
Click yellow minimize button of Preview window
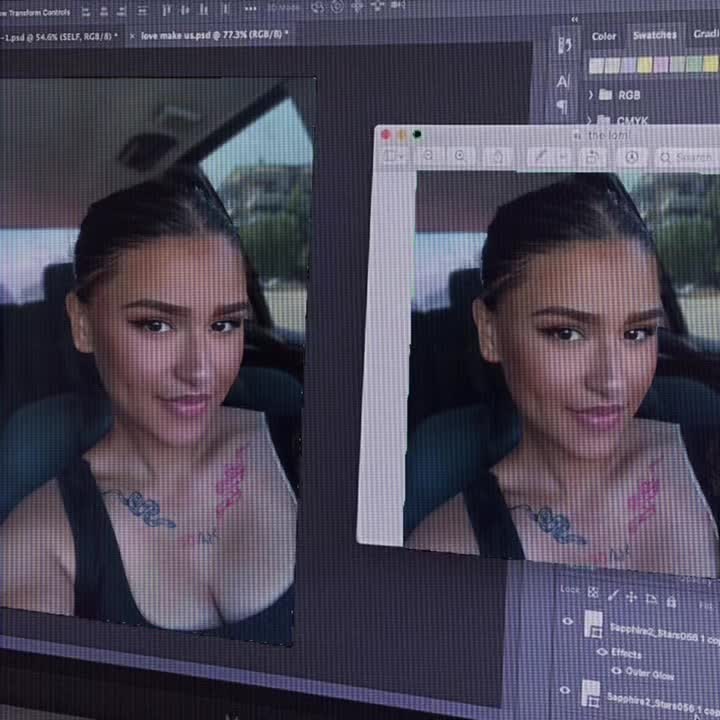click(x=402, y=135)
